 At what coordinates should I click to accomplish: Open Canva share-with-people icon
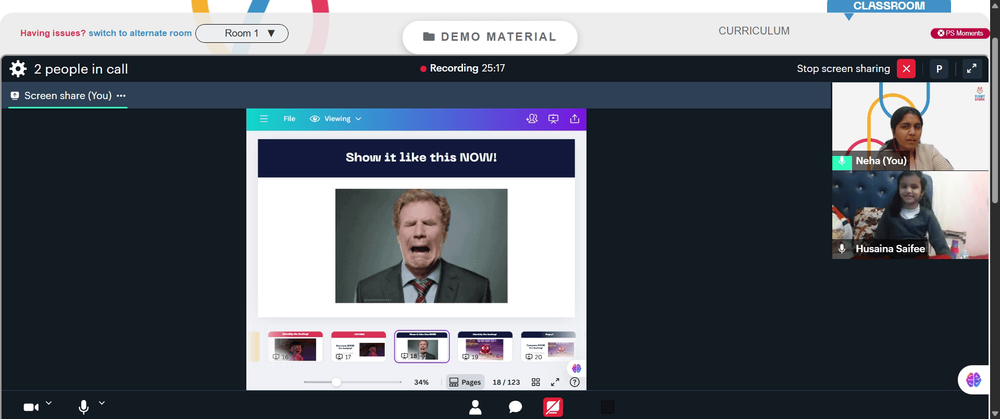532,119
